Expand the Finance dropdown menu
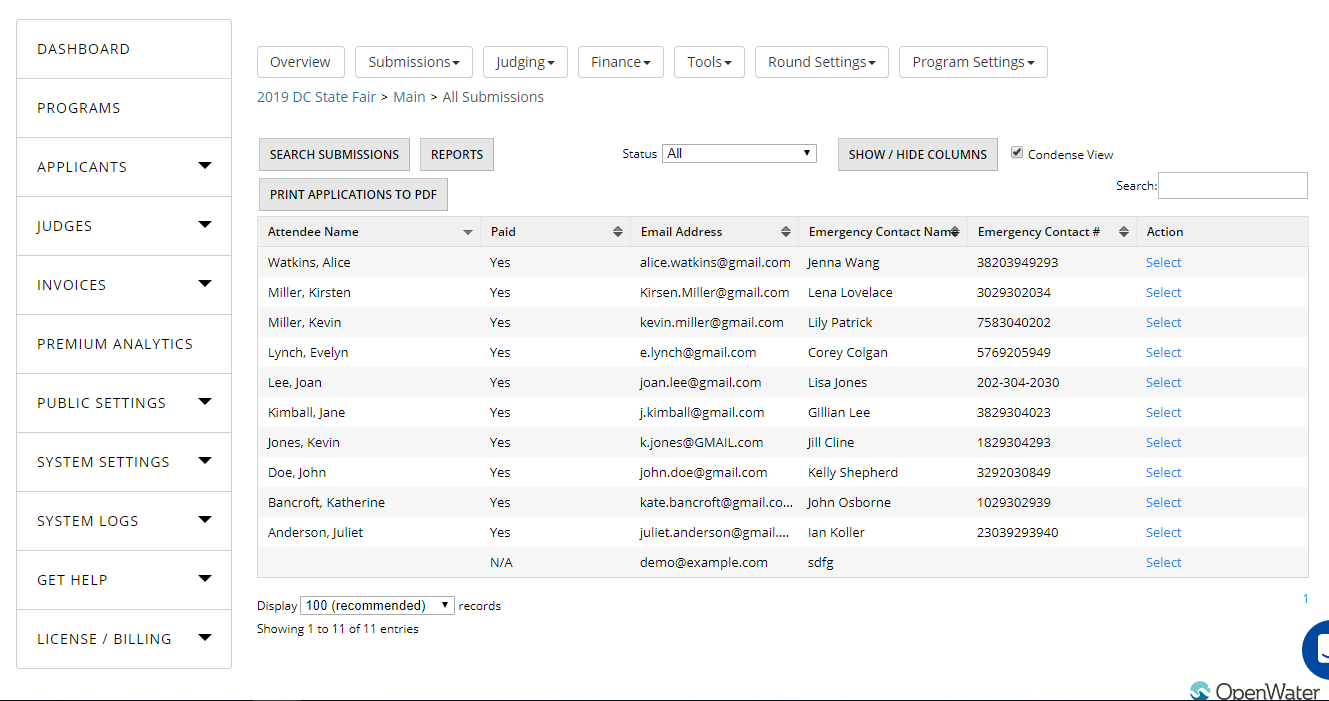Screen dimensions: 1329x701 click(621, 62)
